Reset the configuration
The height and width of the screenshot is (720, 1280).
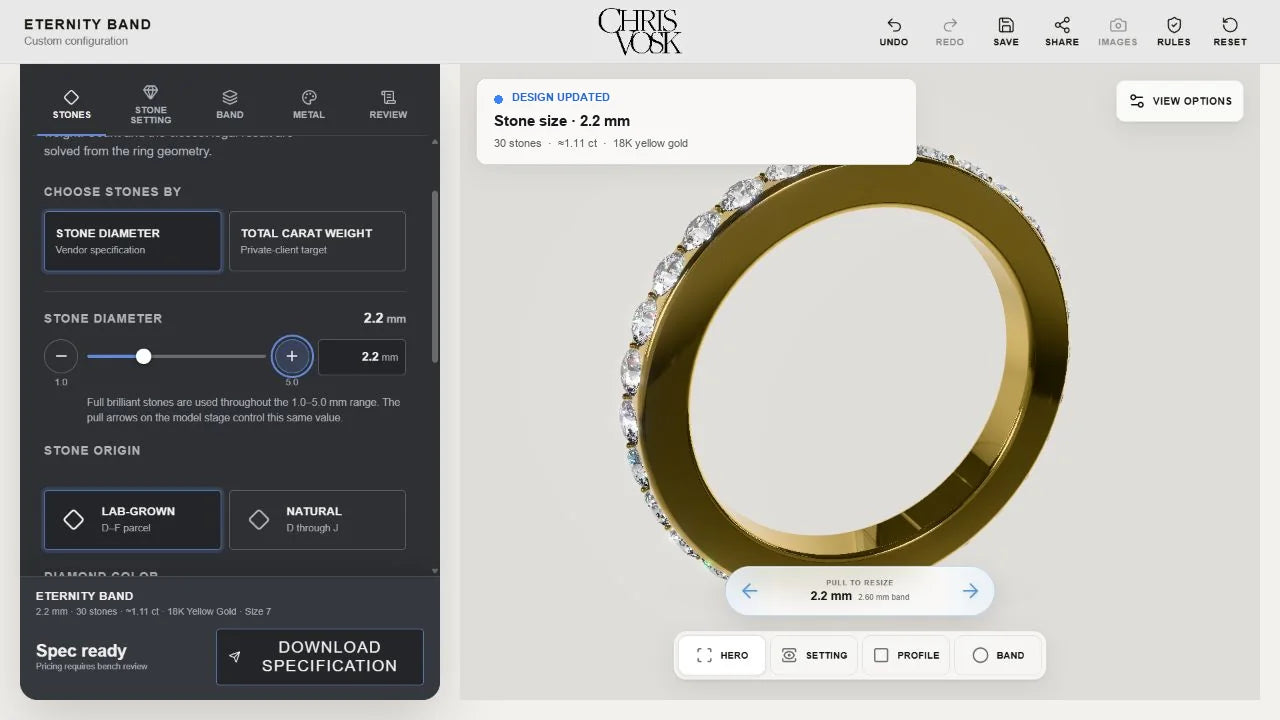[1230, 31]
